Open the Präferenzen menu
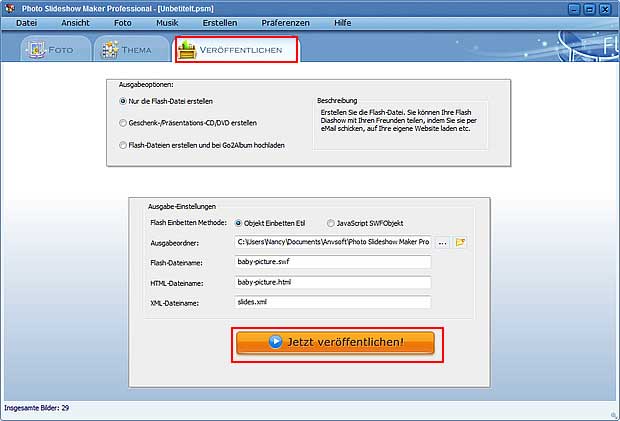The image size is (620, 421). (285, 23)
